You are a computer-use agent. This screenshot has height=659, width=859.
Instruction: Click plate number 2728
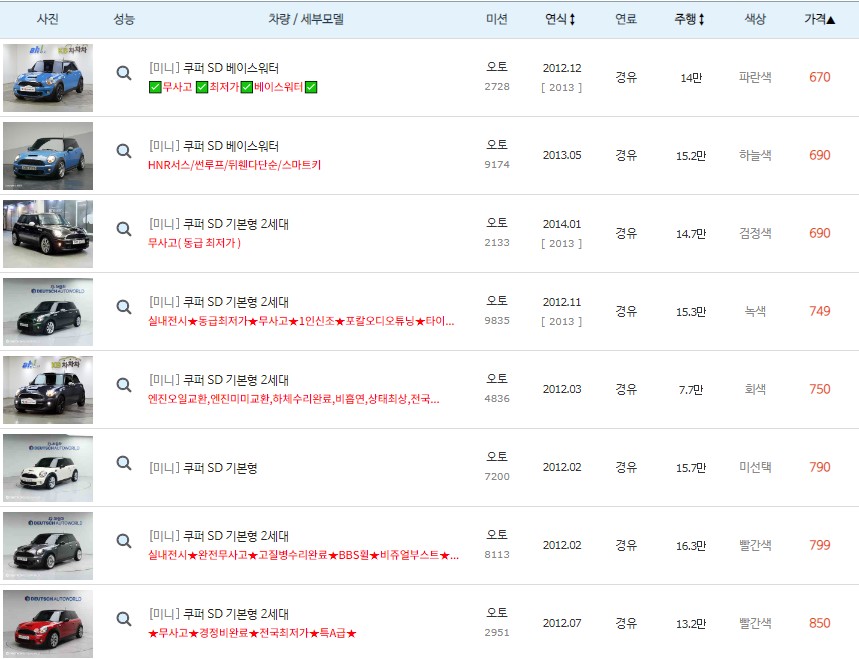pyautogui.click(x=497, y=87)
